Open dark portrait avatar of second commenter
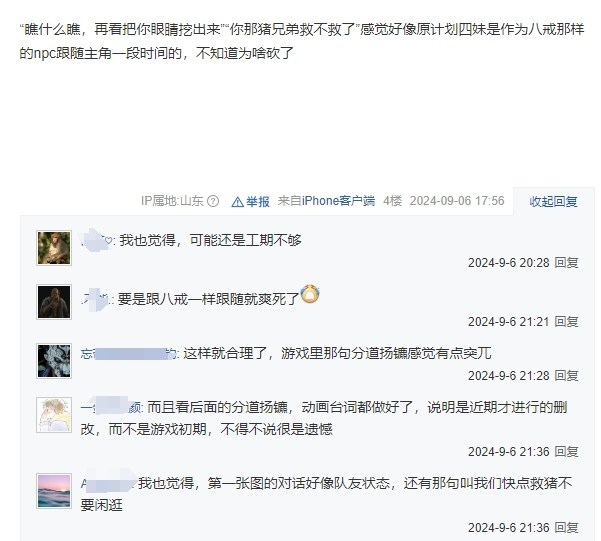 click(54, 302)
